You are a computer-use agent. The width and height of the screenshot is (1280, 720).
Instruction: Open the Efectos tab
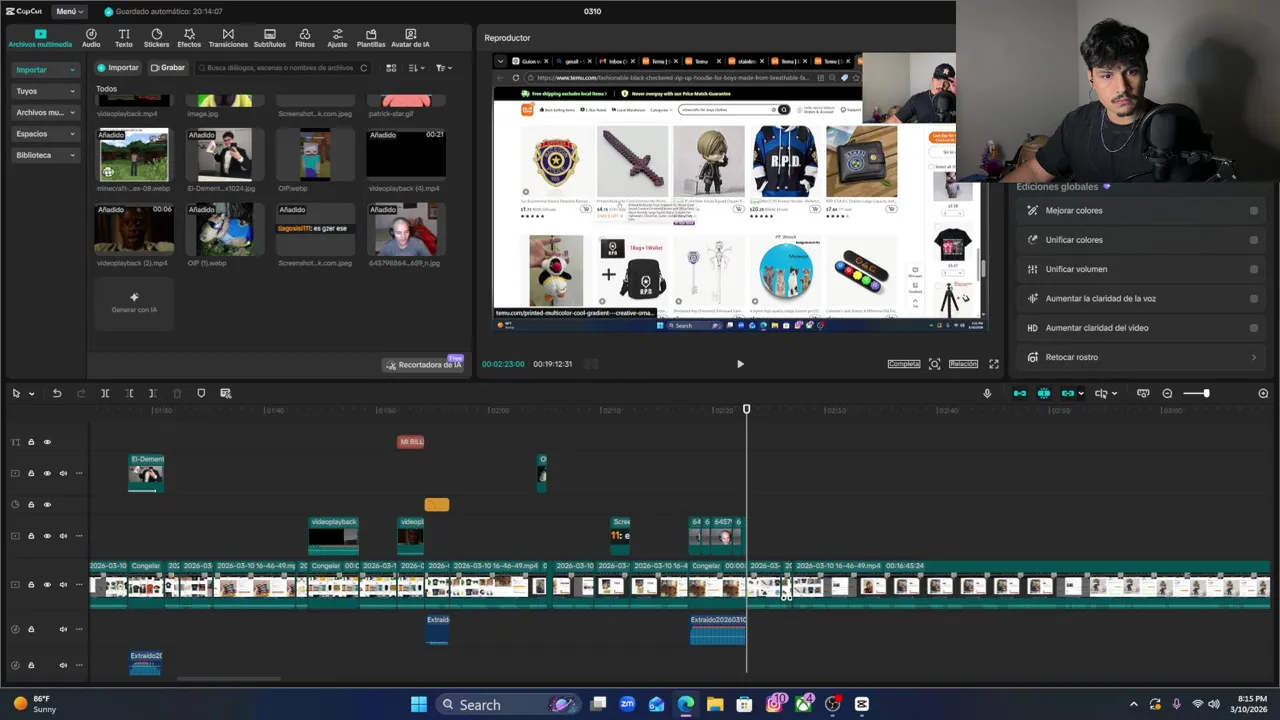[x=189, y=38]
